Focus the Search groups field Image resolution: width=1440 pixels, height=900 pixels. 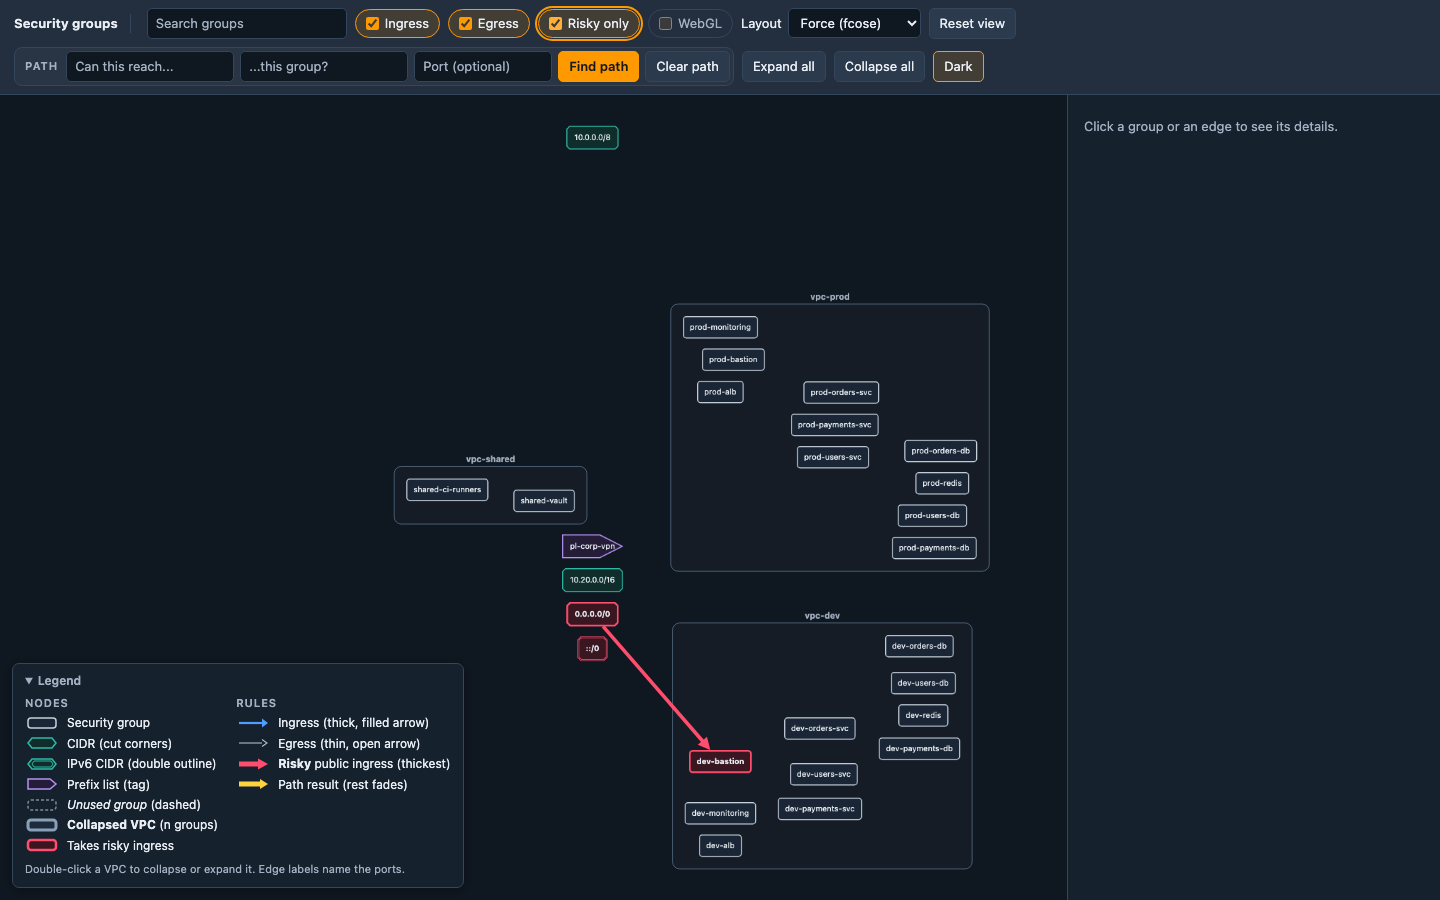(x=246, y=23)
